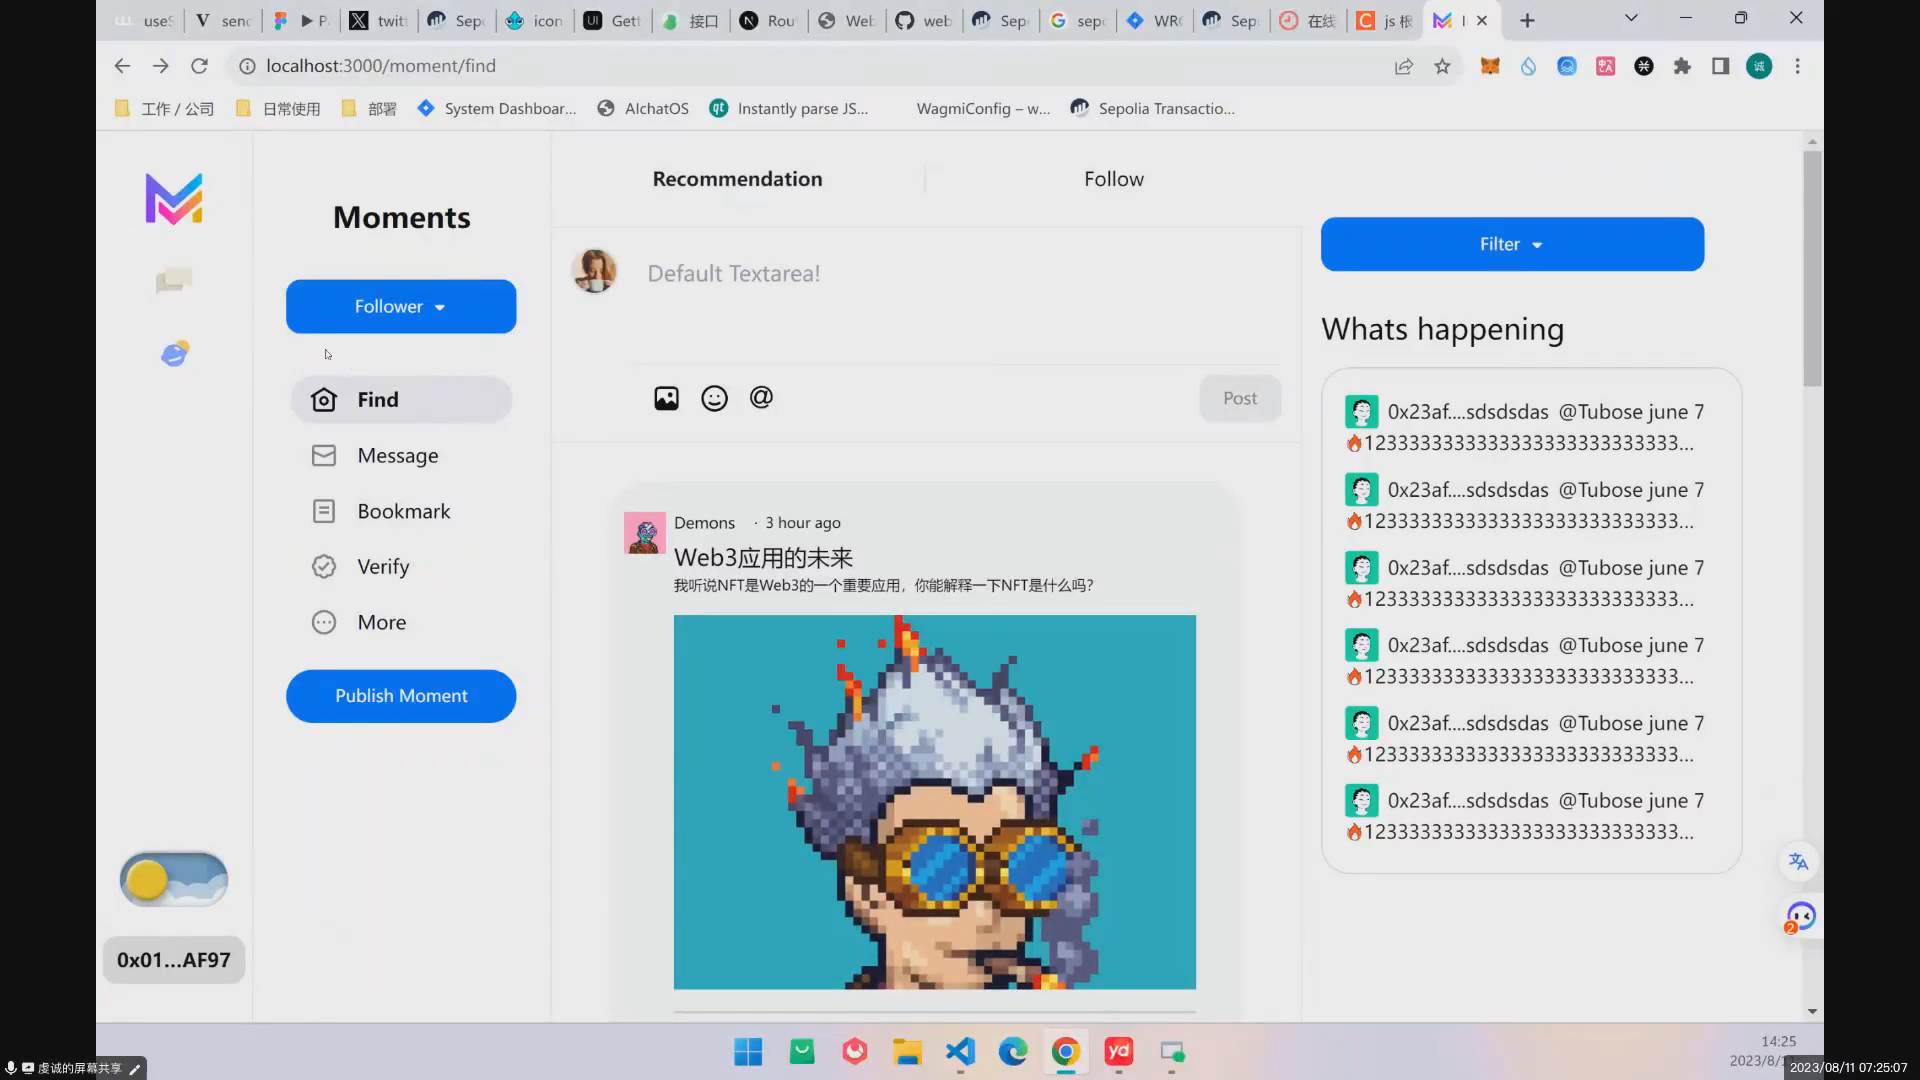This screenshot has width=1920, height=1080.
Task: Switch to the GitHub browser tab
Action: click(x=924, y=20)
